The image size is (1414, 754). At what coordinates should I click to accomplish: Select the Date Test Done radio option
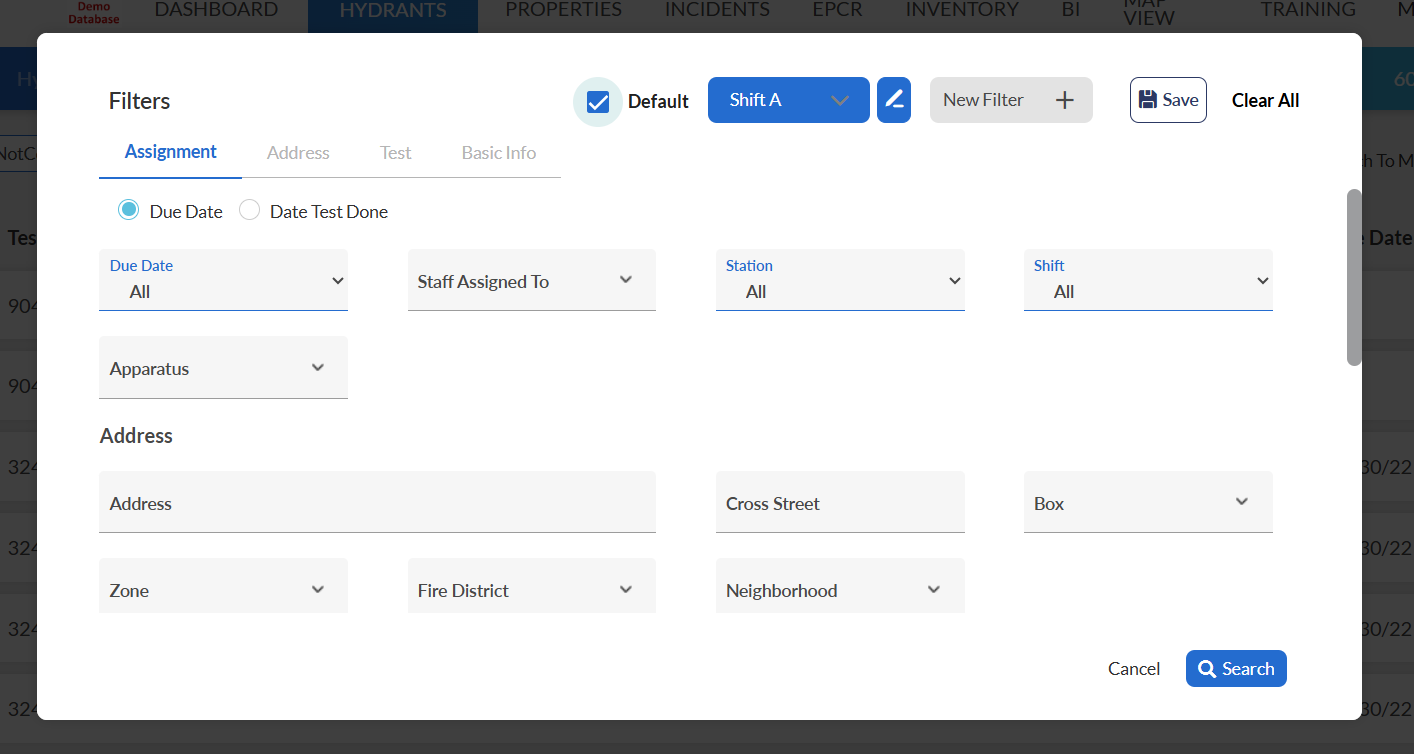click(250, 211)
